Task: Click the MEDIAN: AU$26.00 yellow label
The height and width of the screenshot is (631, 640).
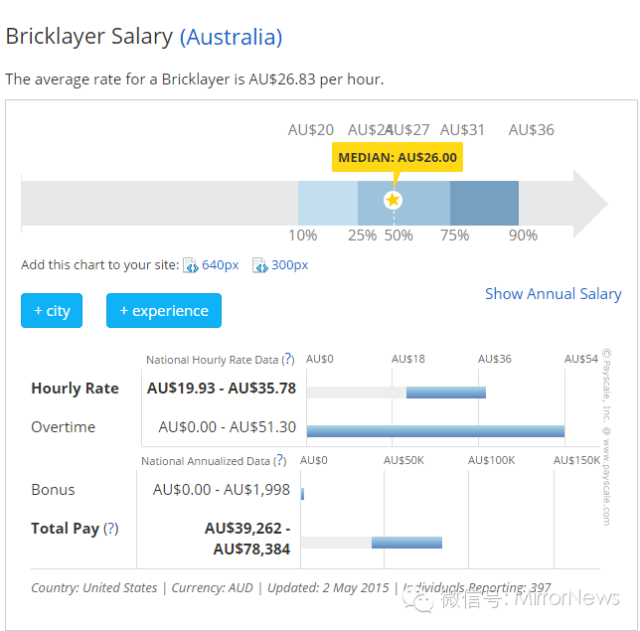Action: pyautogui.click(x=397, y=157)
